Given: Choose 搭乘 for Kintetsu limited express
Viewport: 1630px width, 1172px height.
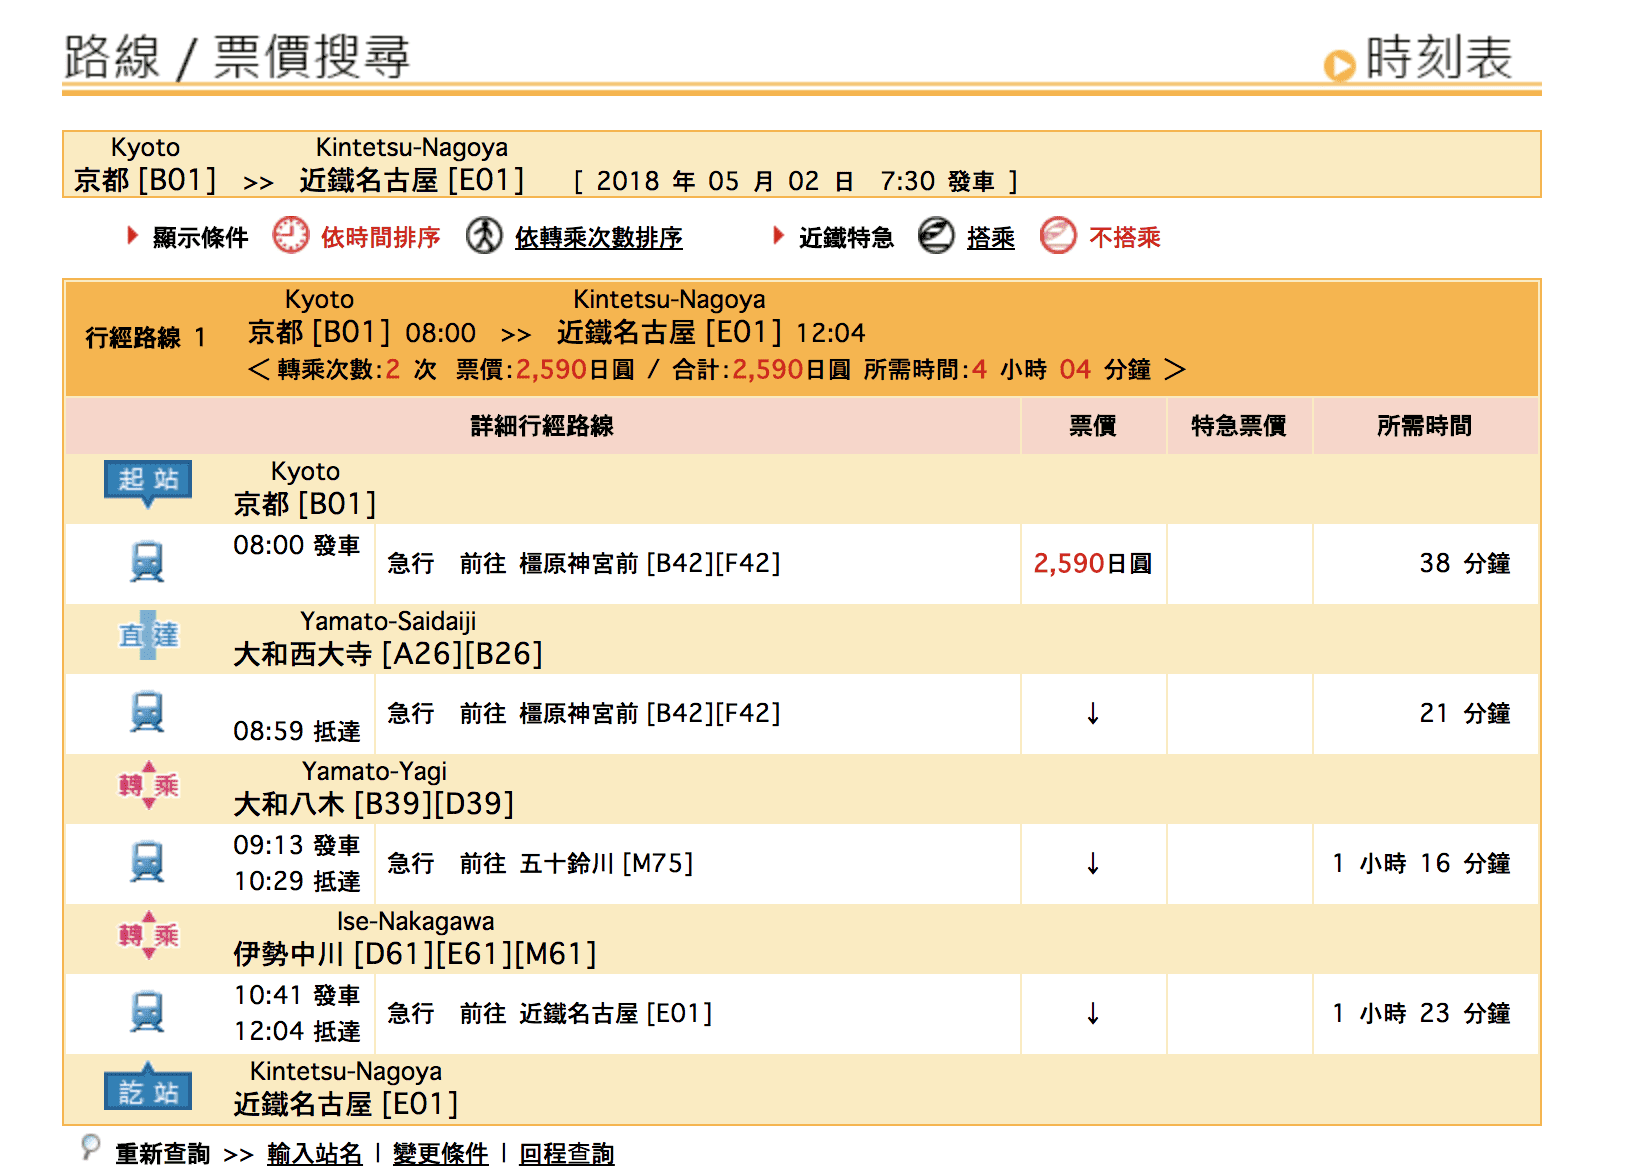Looking at the screenshot, I should coord(990,237).
